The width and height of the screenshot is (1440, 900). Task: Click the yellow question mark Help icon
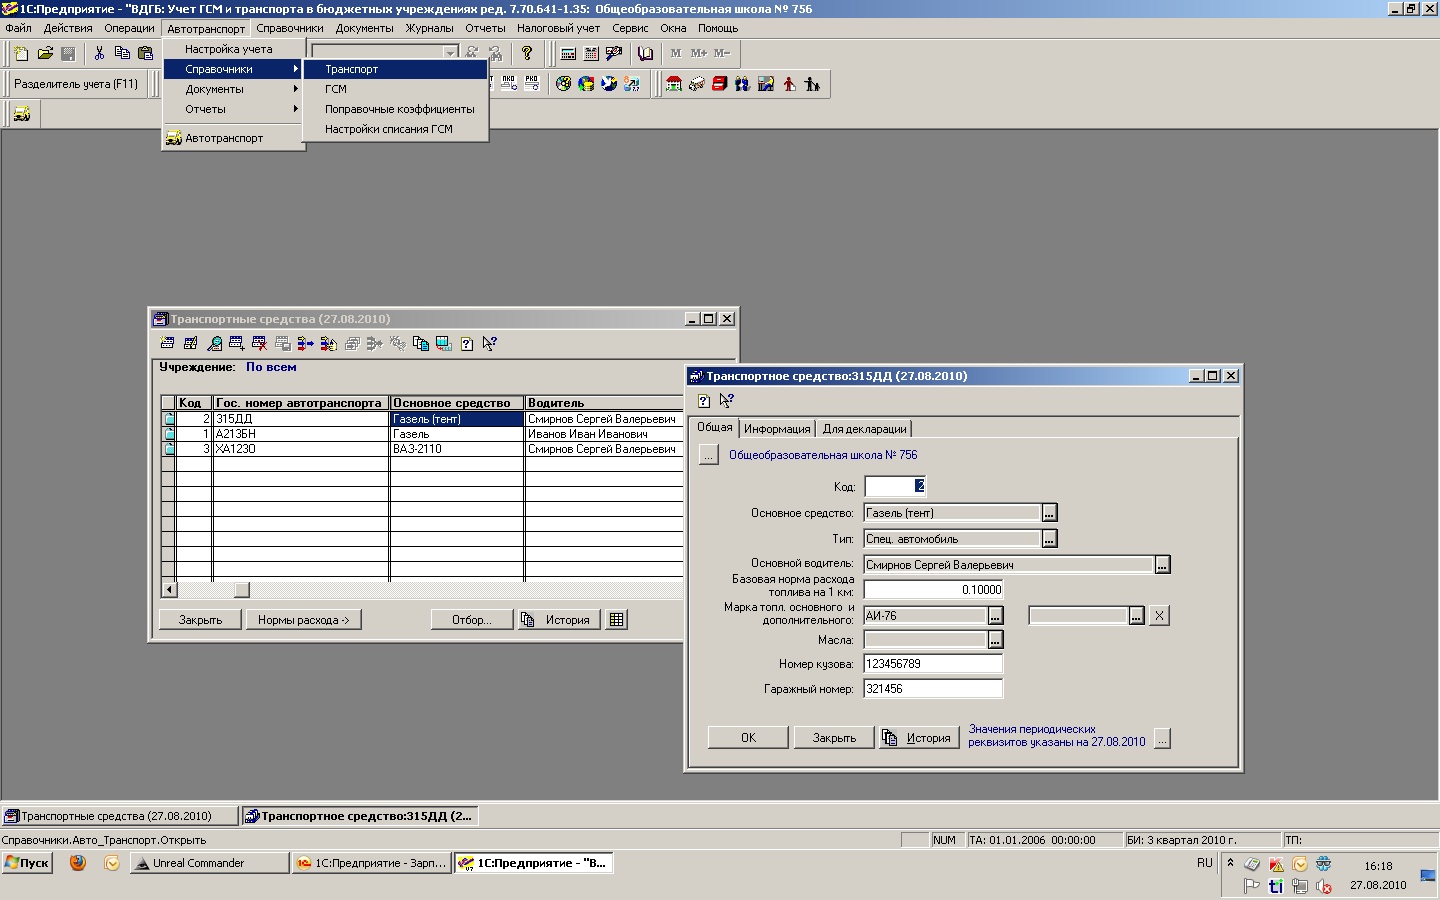527,53
